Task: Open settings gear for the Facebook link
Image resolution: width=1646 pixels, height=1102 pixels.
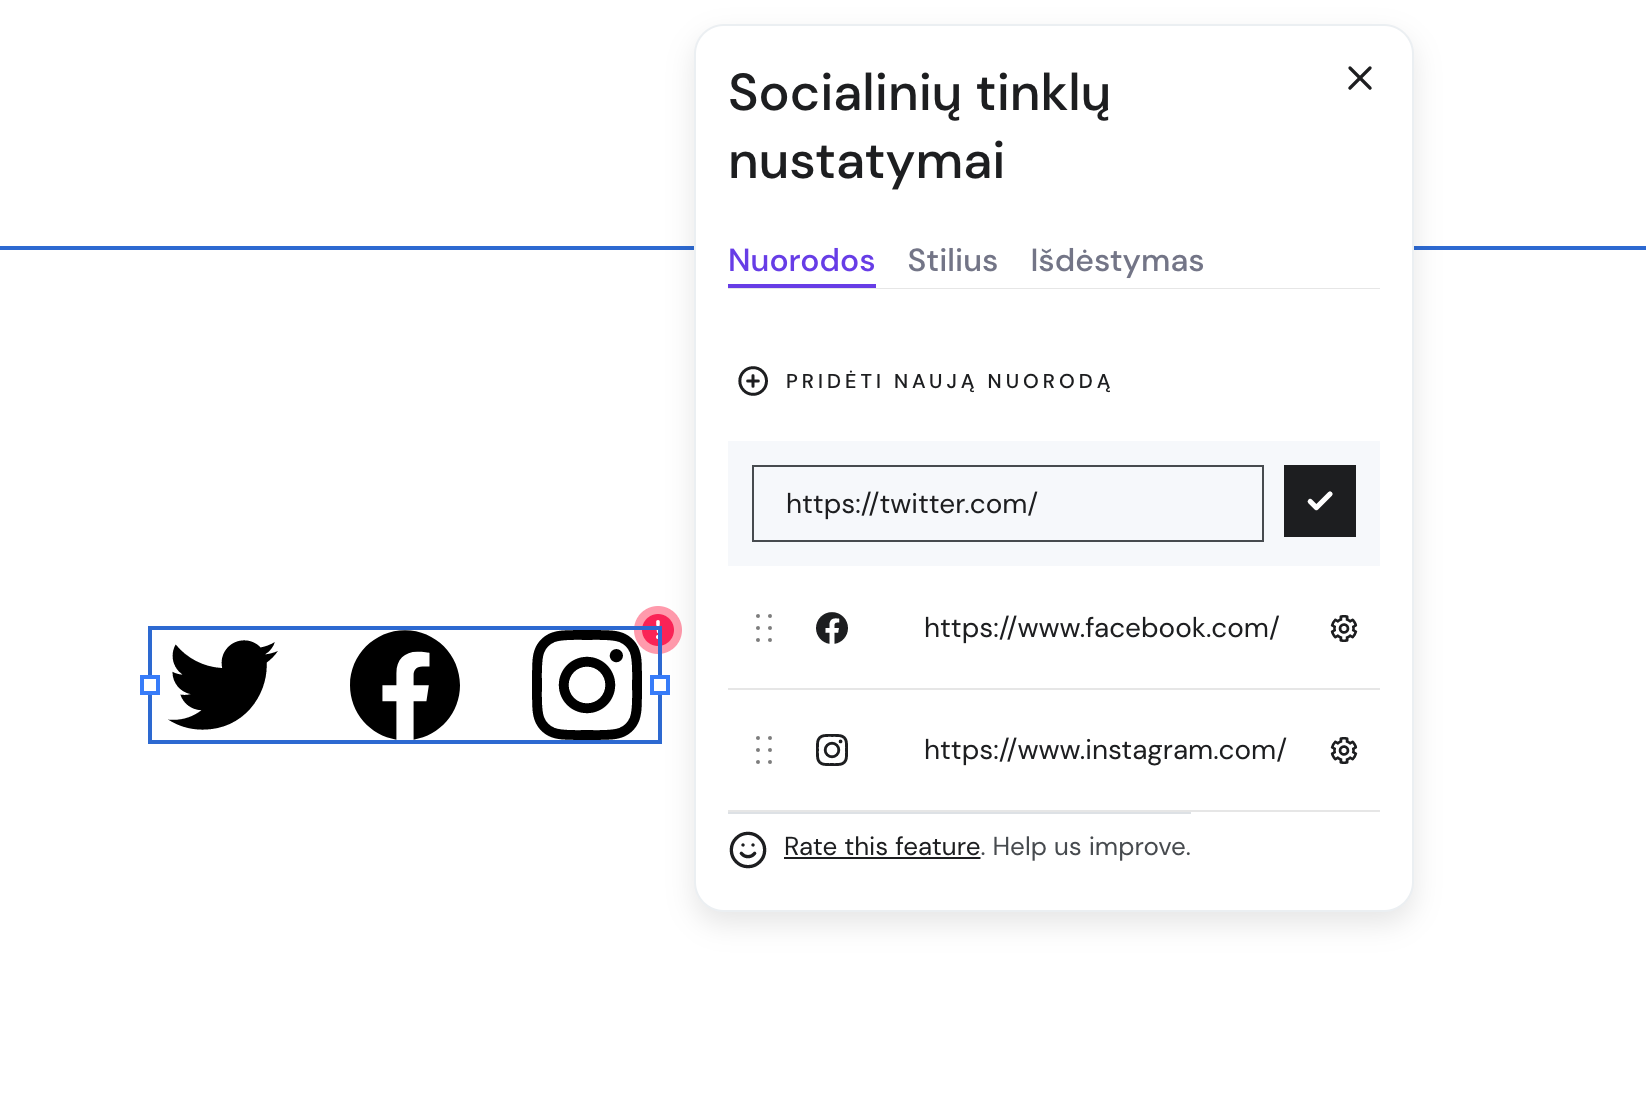Action: (x=1344, y=628)
